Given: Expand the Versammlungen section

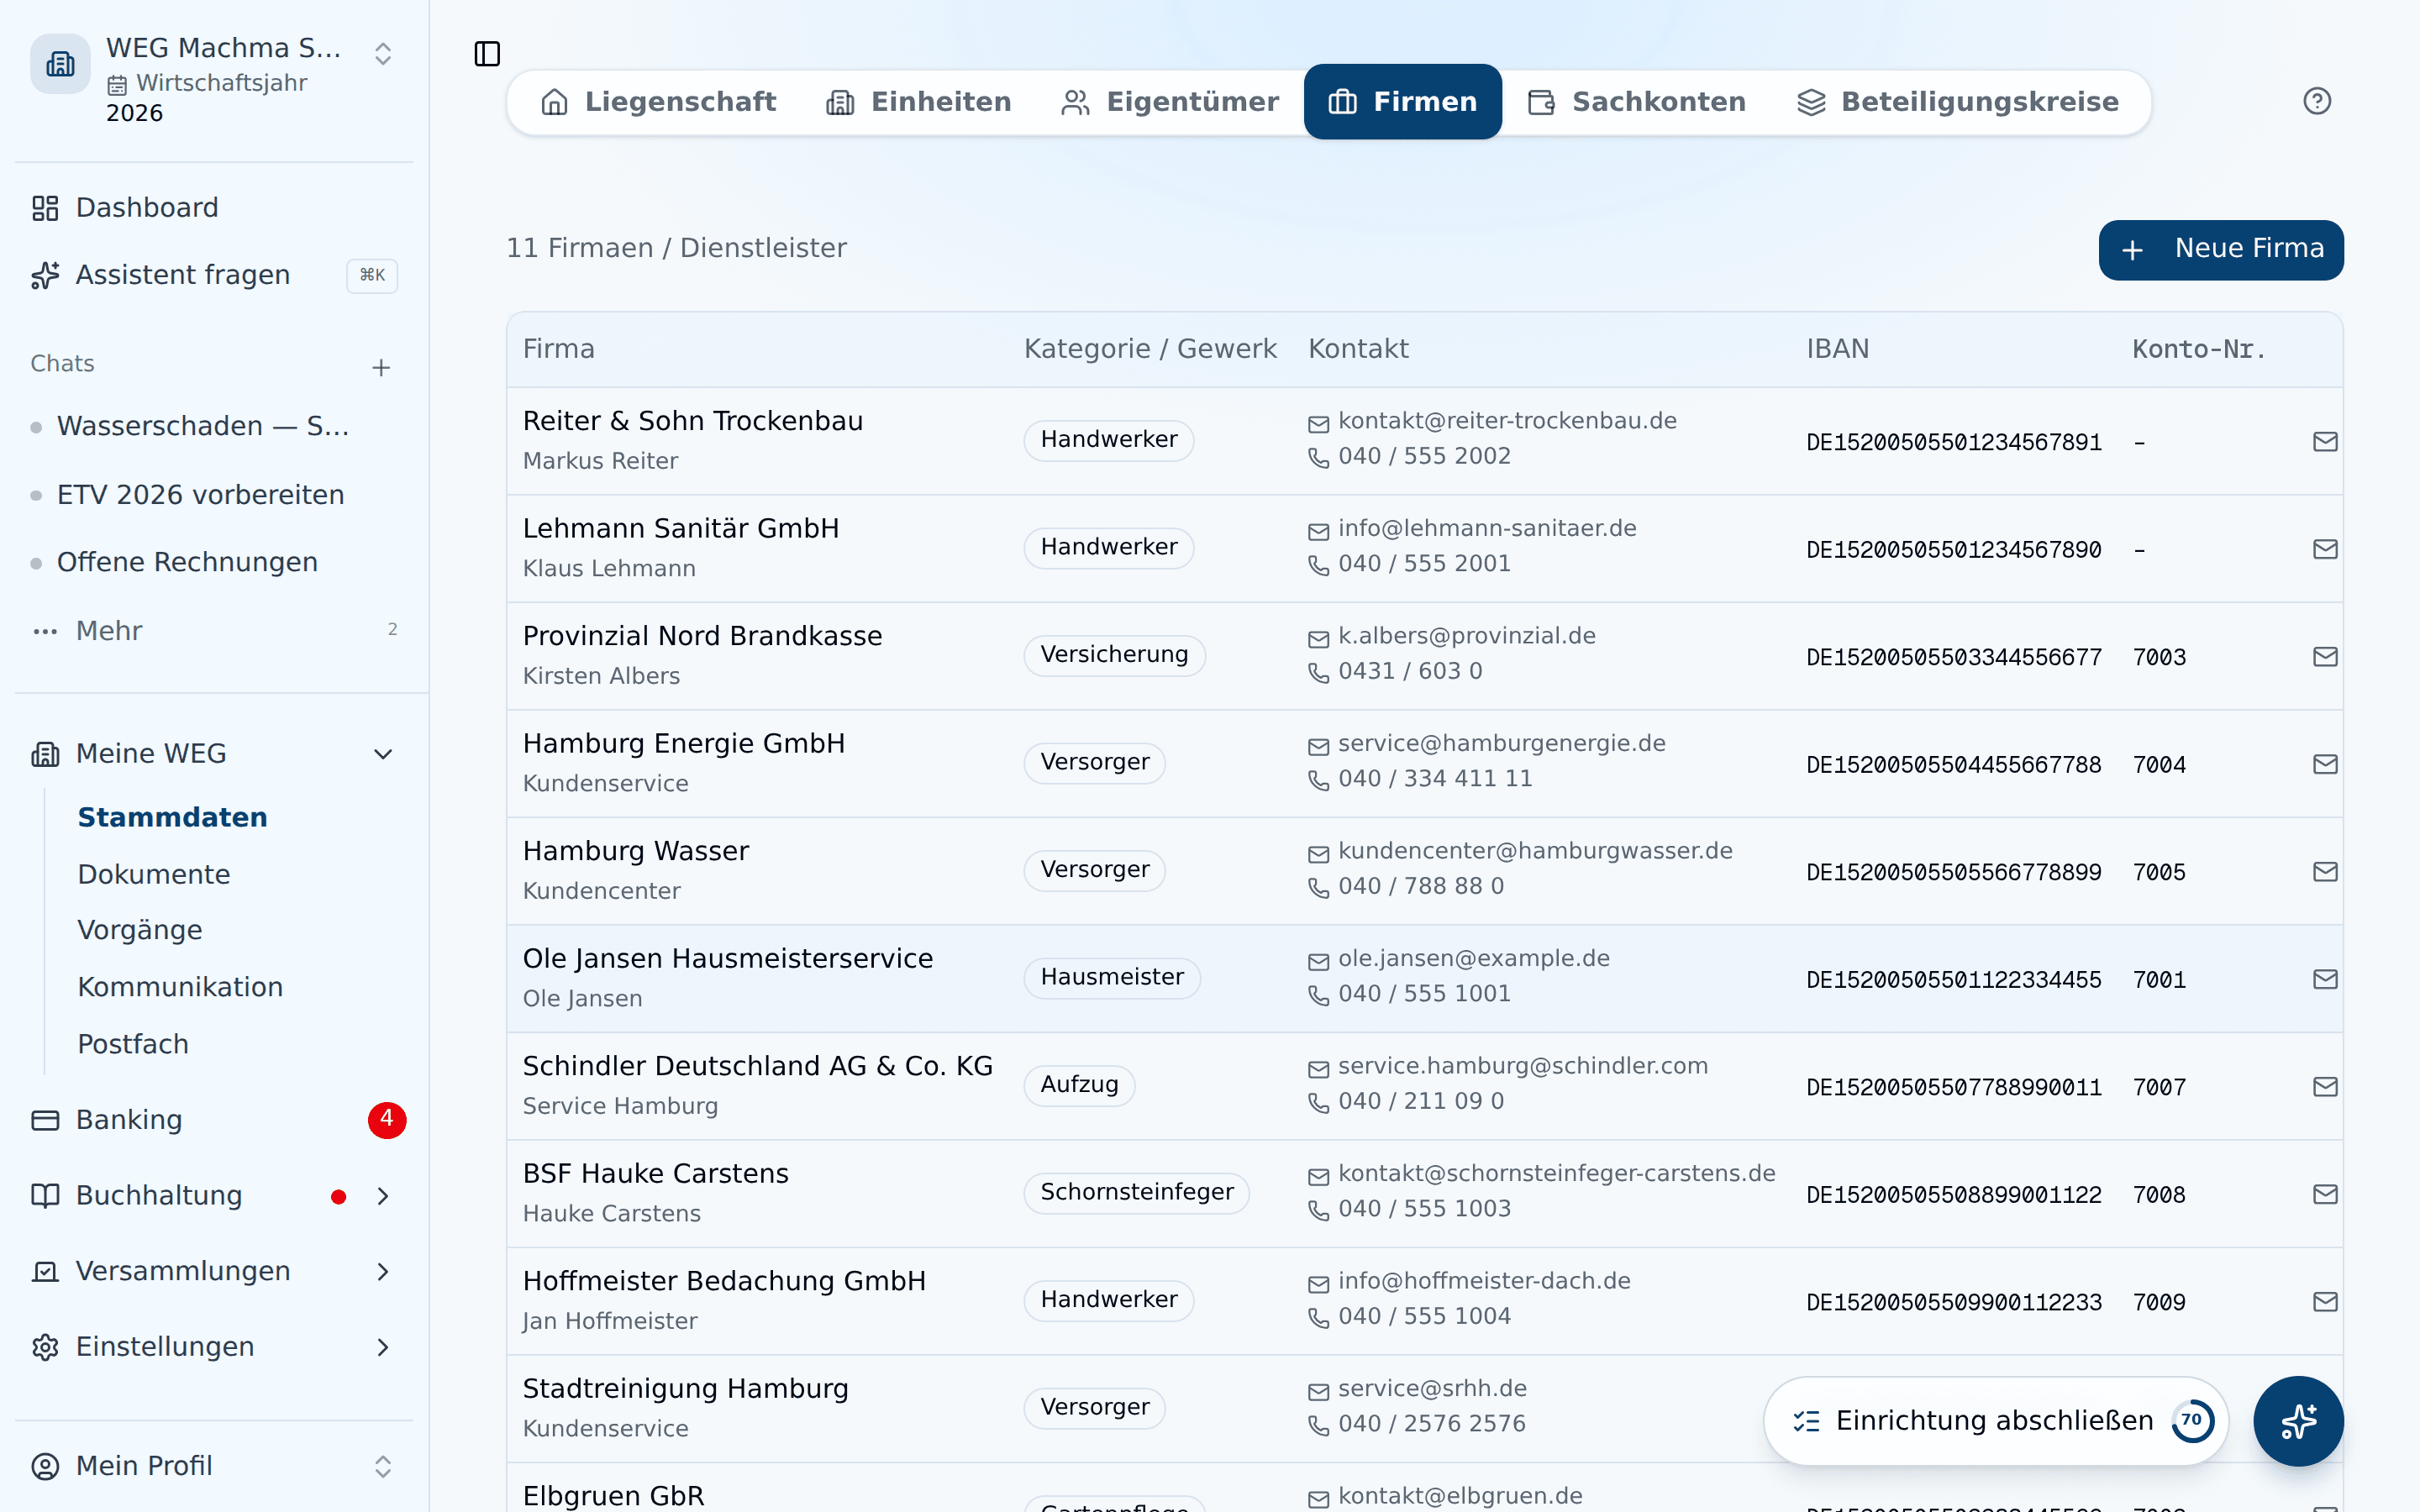Looking at the screenshot, I should 382,1272.
